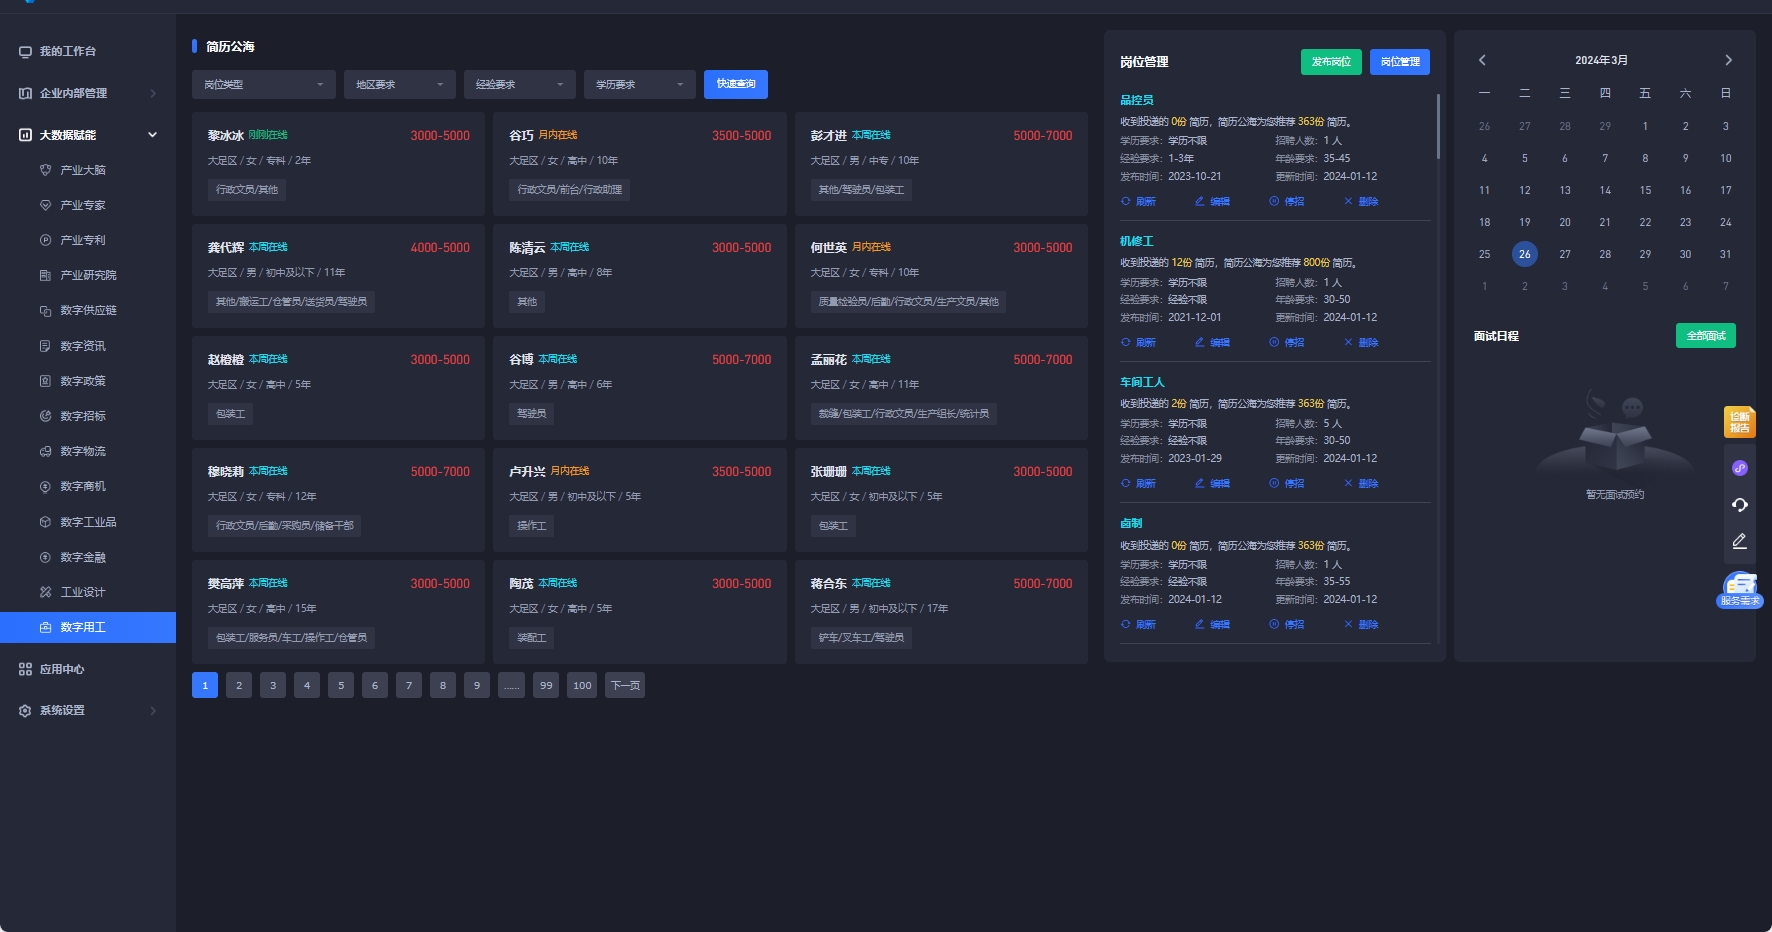This screenshot has width=1772, height=932.
Task: Go to previous month in calendar
Action: 1482,60
